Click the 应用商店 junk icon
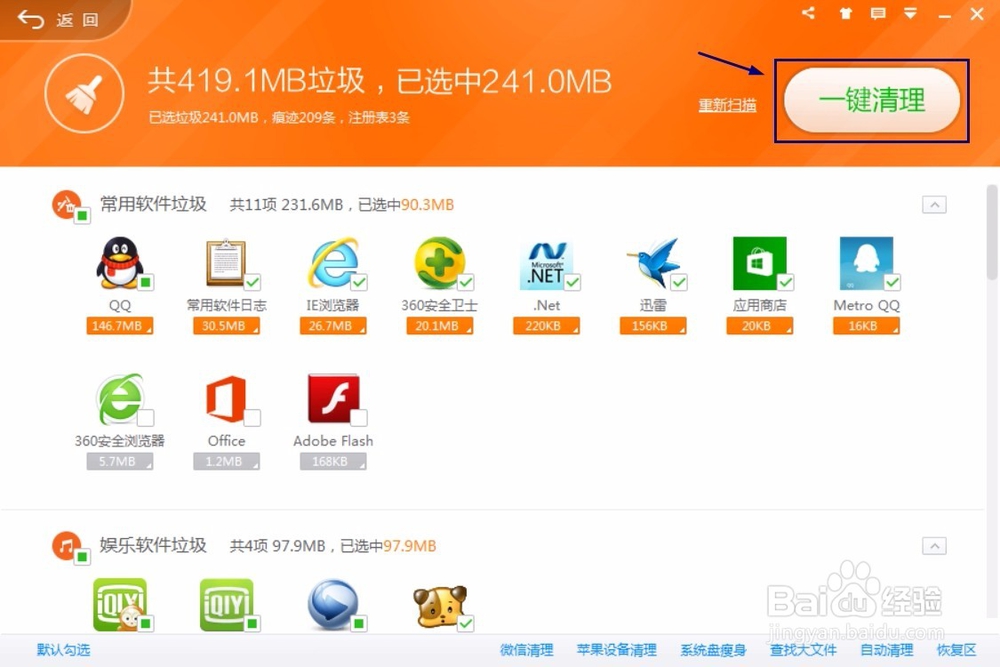This screenshot has height=667, width=1000. 760,263
